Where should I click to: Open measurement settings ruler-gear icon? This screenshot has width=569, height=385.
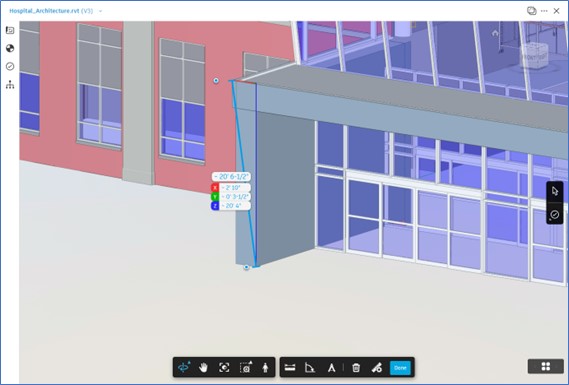tap(377, 368)
